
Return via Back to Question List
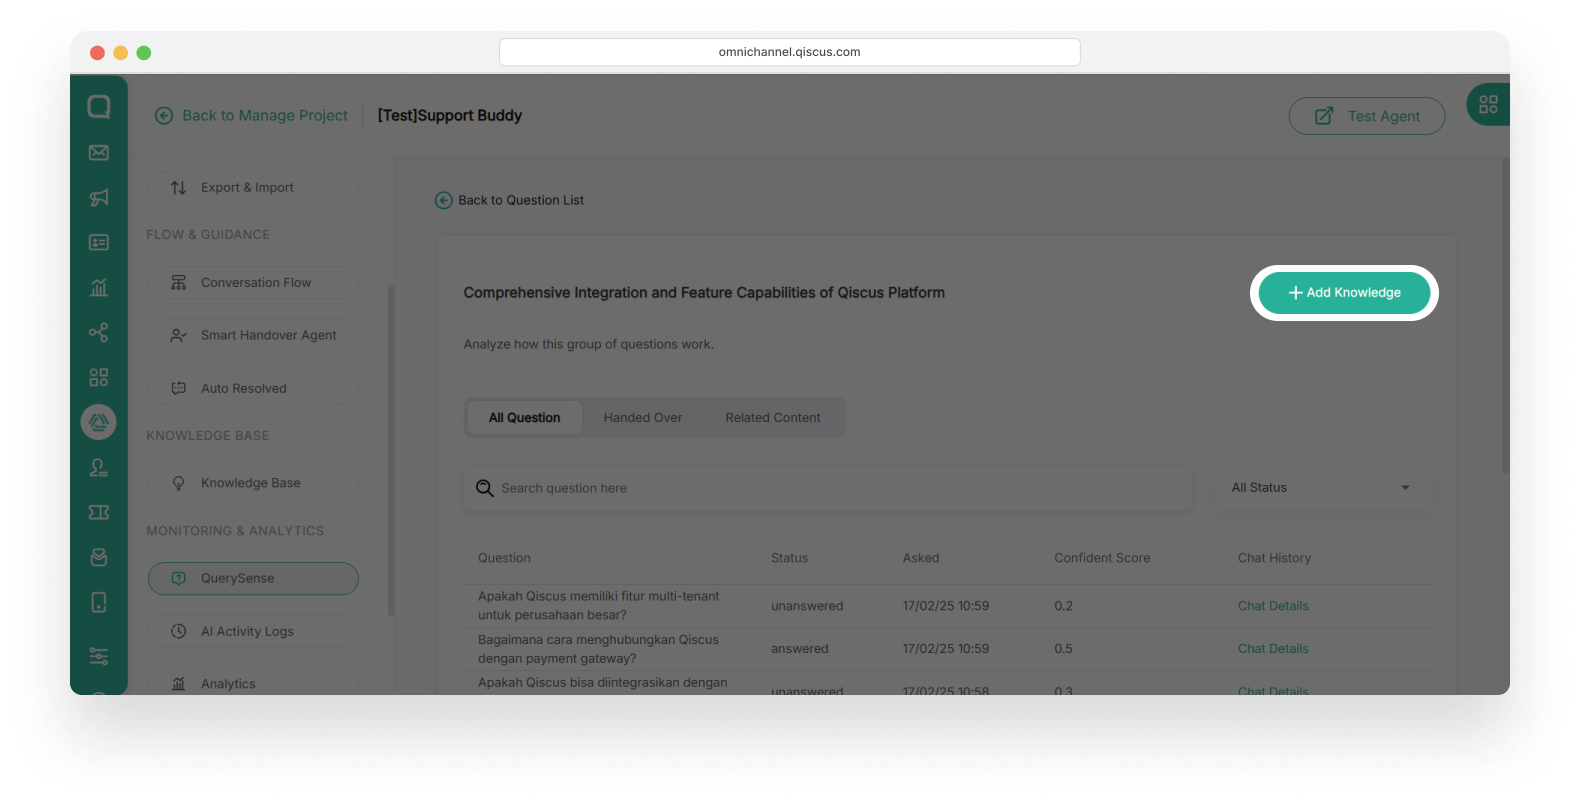tap(510, 200)
